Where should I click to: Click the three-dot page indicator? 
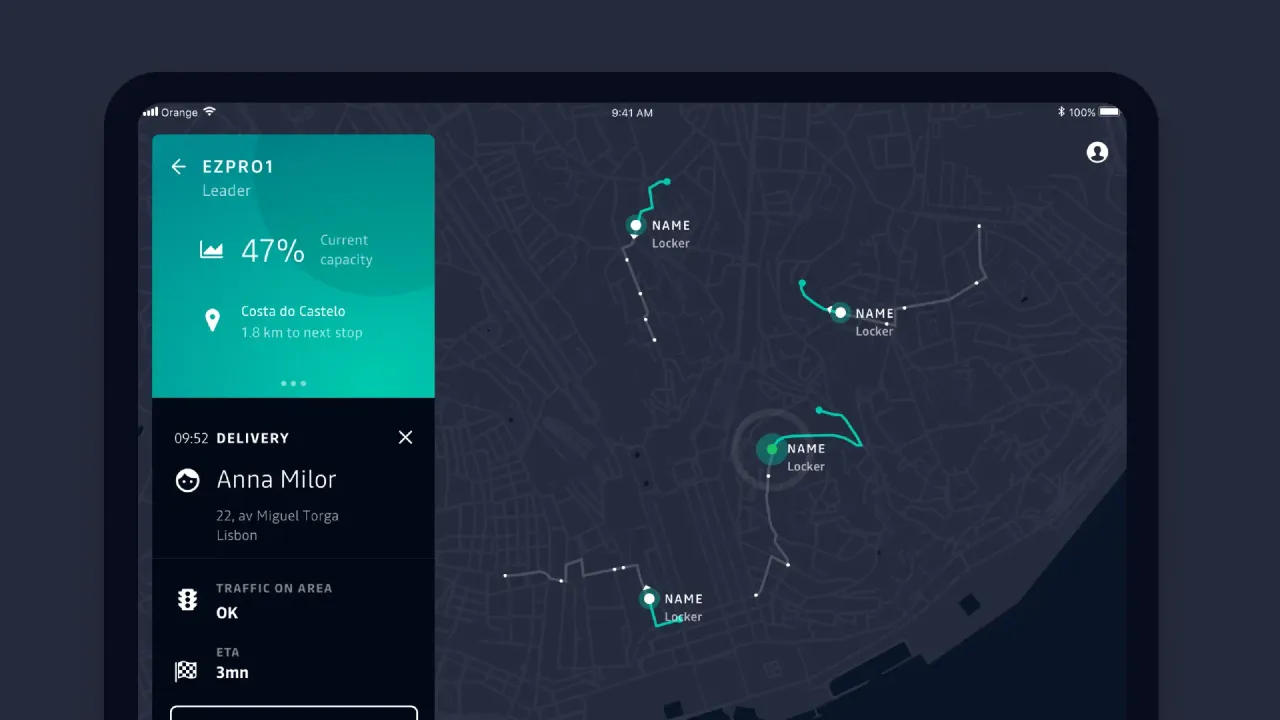point(293,383)
